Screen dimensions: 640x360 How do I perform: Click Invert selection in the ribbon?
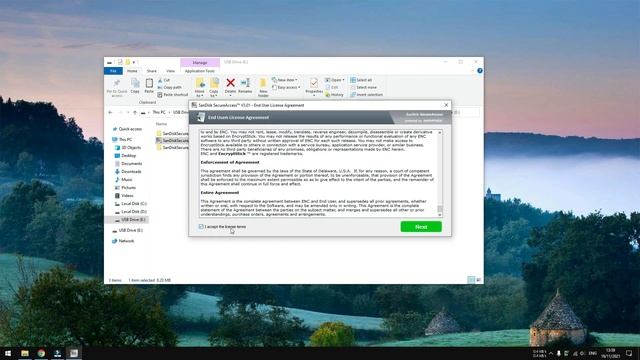point(367,95)
